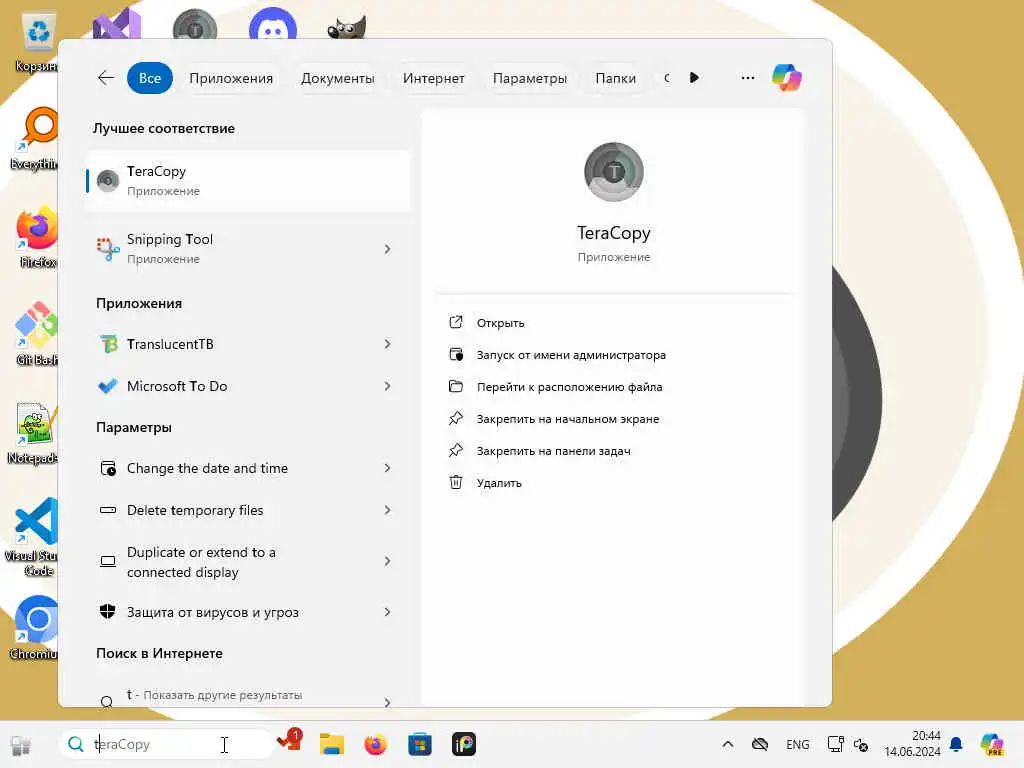Open Duplicate or extend to a connected display
Screen dimensions: 1024x768
(x=248, y=562)
